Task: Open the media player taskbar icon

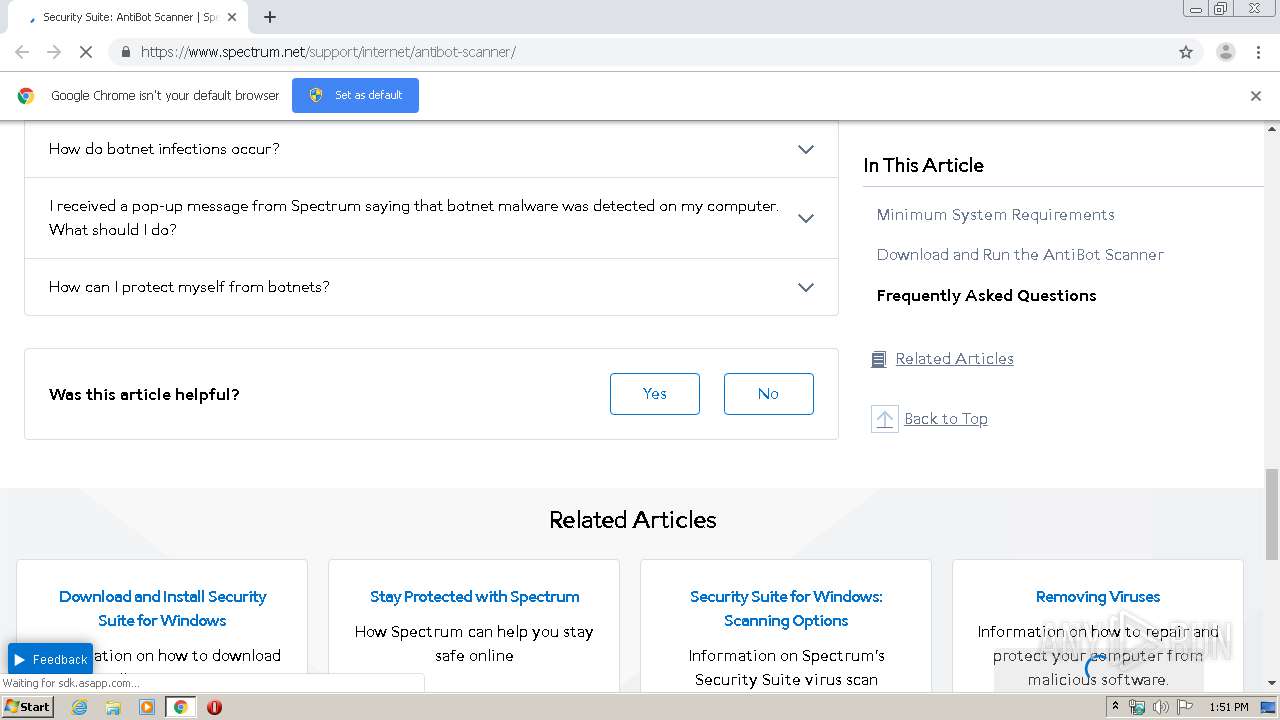Action: pos(147,707)
